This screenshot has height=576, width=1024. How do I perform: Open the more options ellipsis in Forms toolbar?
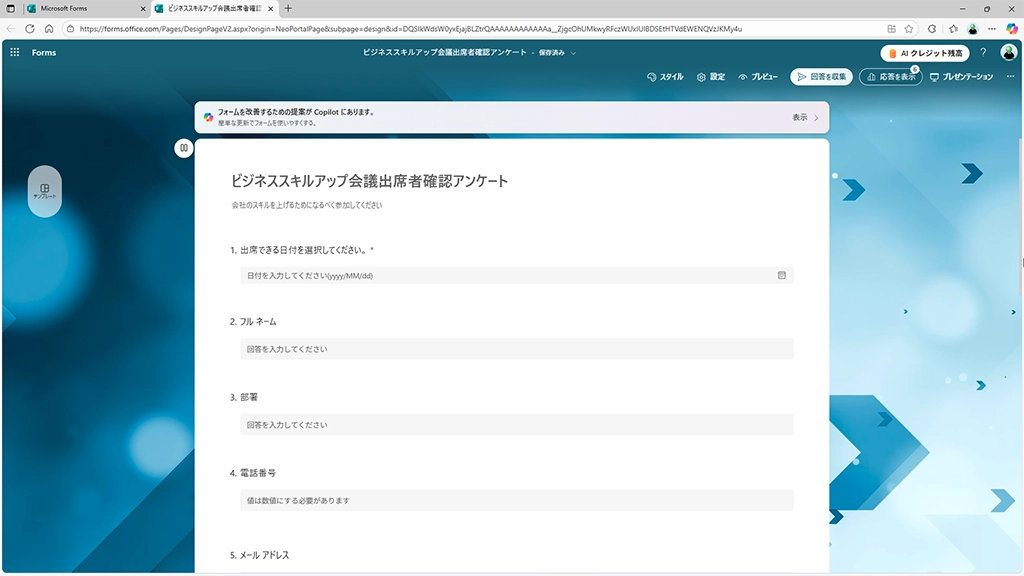pyautogui.click(x=1009, y=77)
